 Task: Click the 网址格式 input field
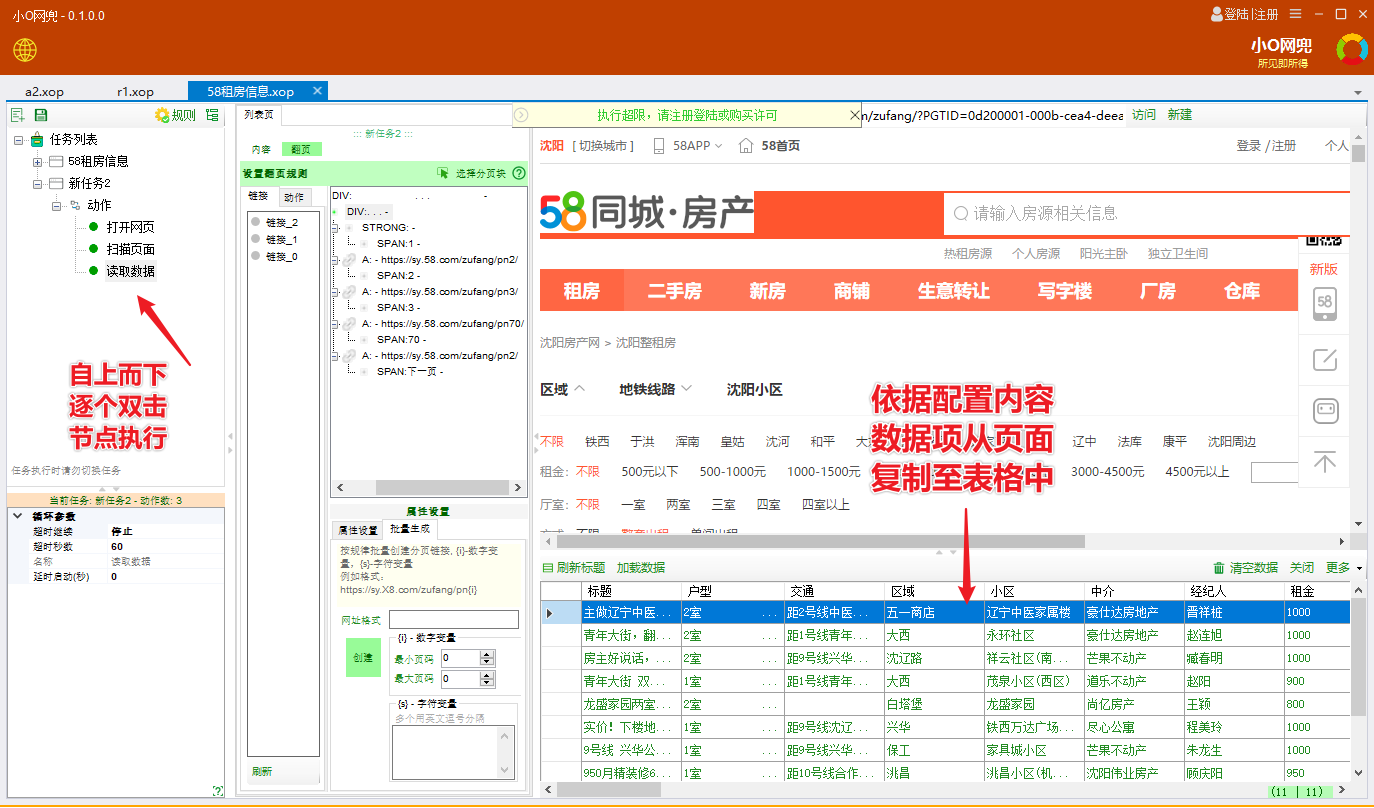click(x=454, y=620)
